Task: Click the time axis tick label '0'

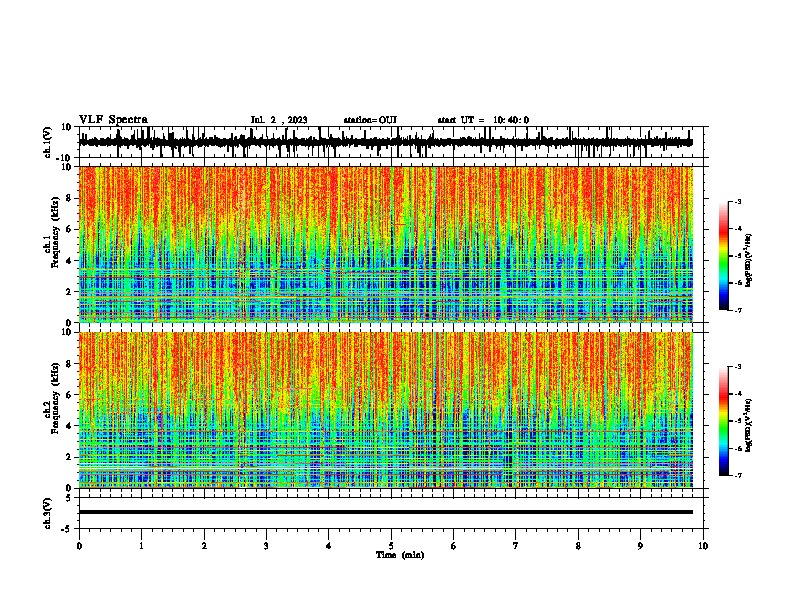Action: click(79, 546)
